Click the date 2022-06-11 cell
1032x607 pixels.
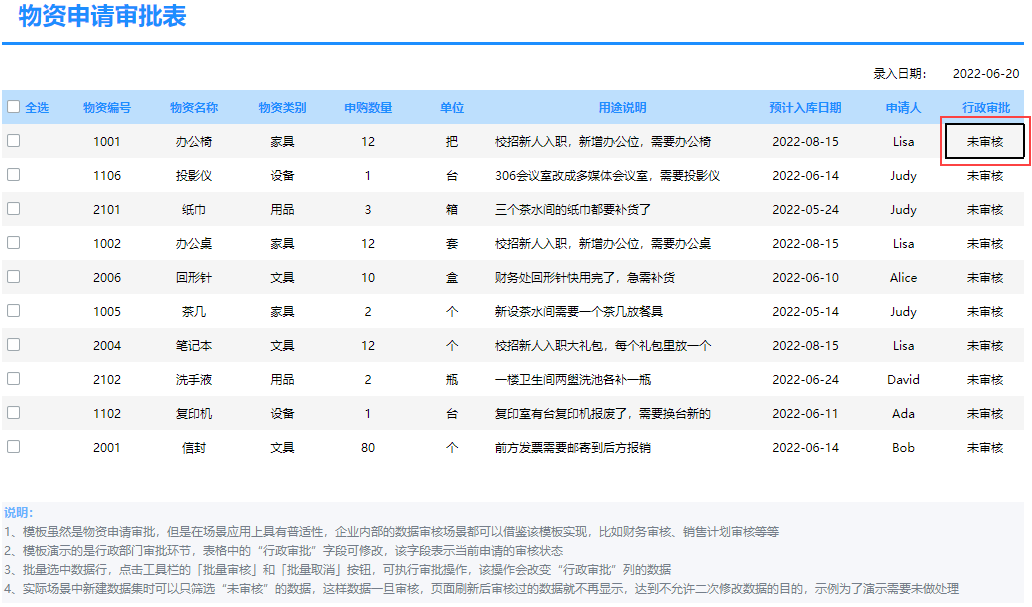805,413
